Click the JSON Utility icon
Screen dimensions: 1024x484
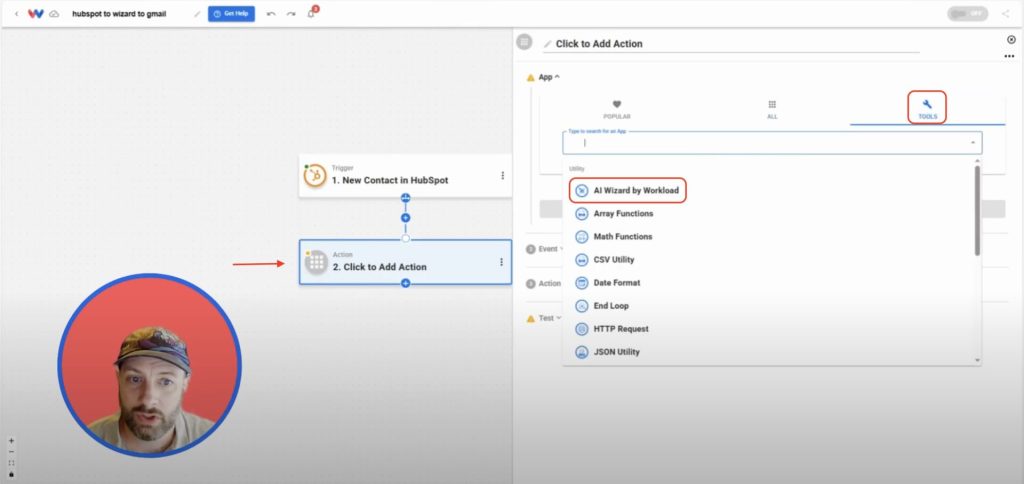click(x=581, y=352)
